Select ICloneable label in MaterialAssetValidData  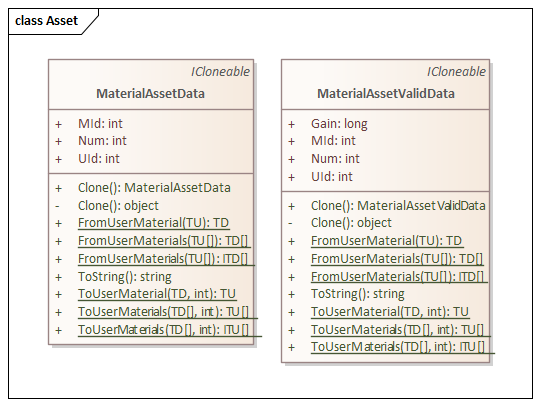point(456,72)
